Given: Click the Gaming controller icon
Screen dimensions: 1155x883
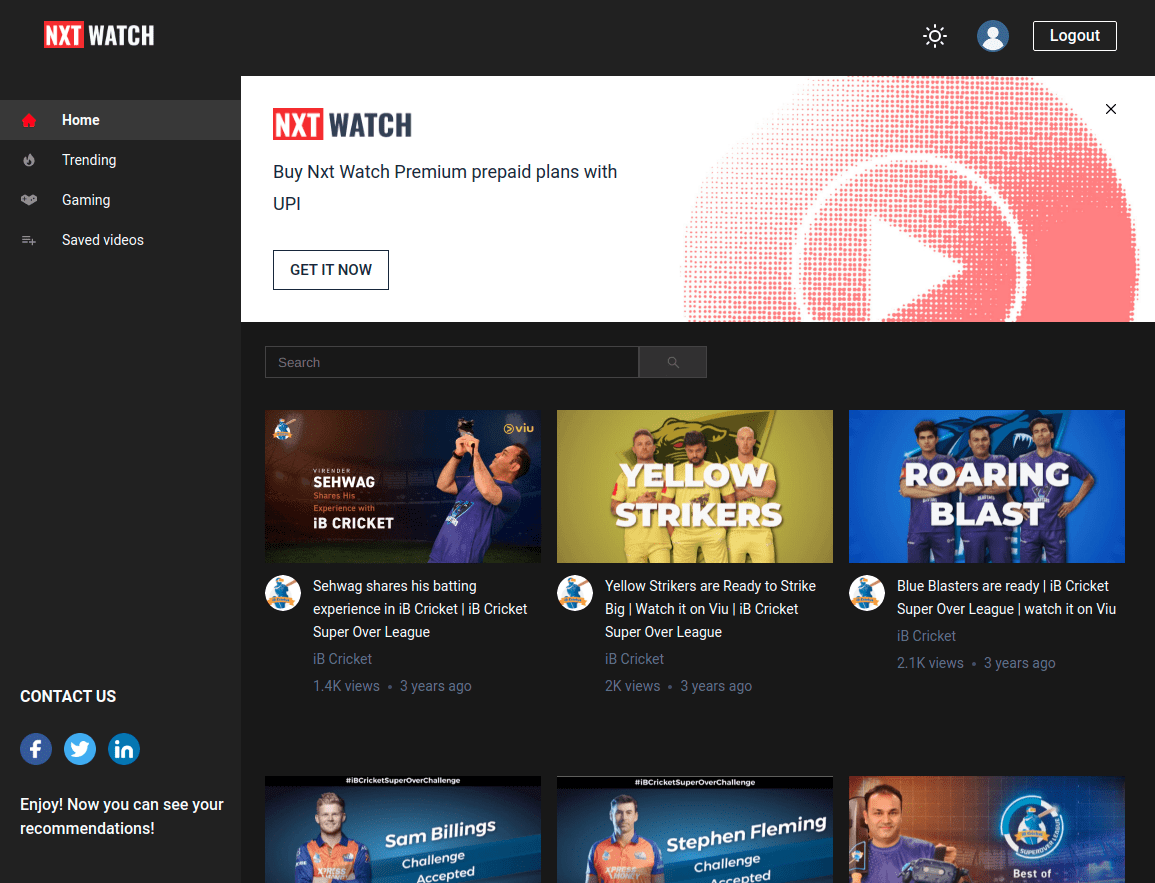Looking at the screenshot, I should 29,200.
